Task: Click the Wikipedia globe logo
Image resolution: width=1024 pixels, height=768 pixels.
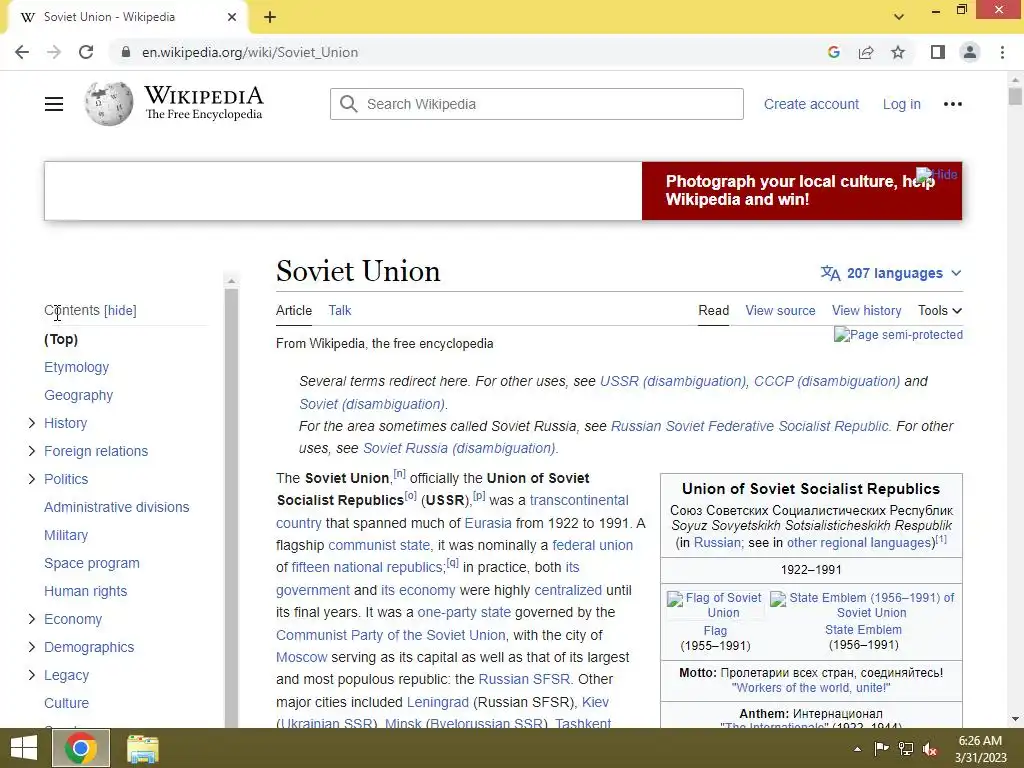Action: (109, 103)
